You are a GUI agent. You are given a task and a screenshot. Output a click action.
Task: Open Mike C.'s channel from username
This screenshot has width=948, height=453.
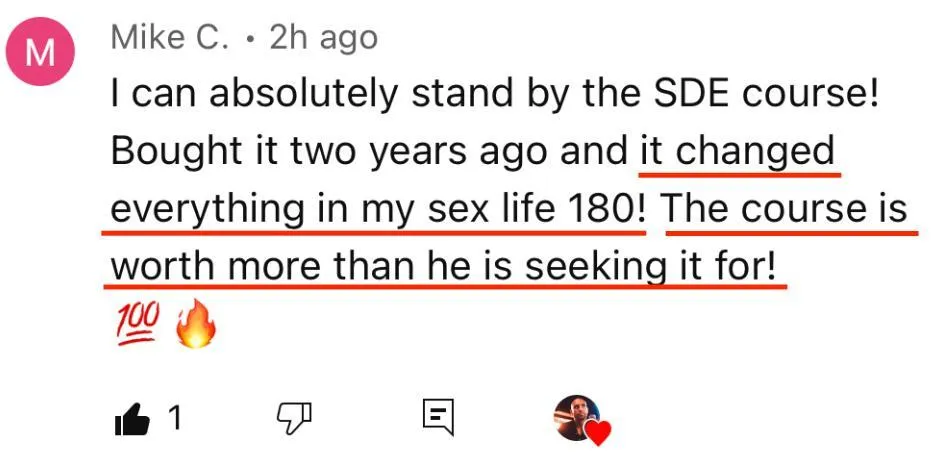170,38
